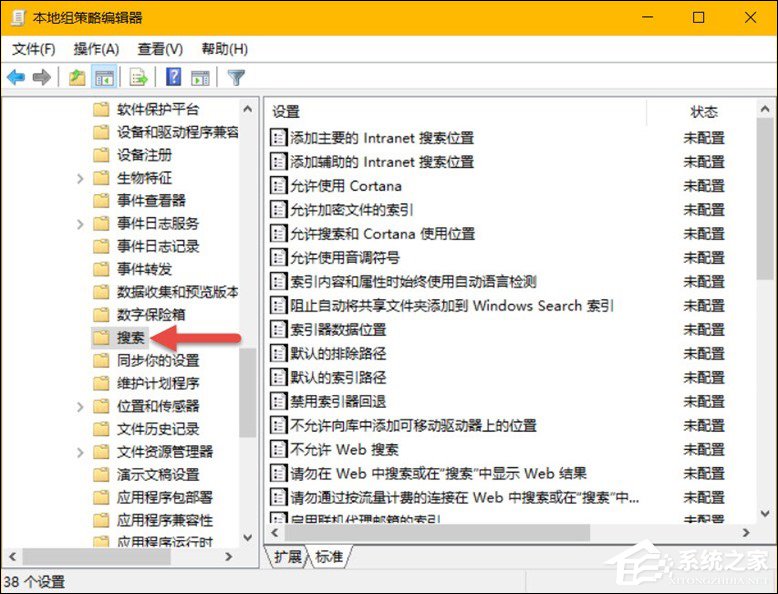This screenshot has height=594, width=778.
Task: Click the Forward arrow toolbar icon
Action: pos(42,77)
